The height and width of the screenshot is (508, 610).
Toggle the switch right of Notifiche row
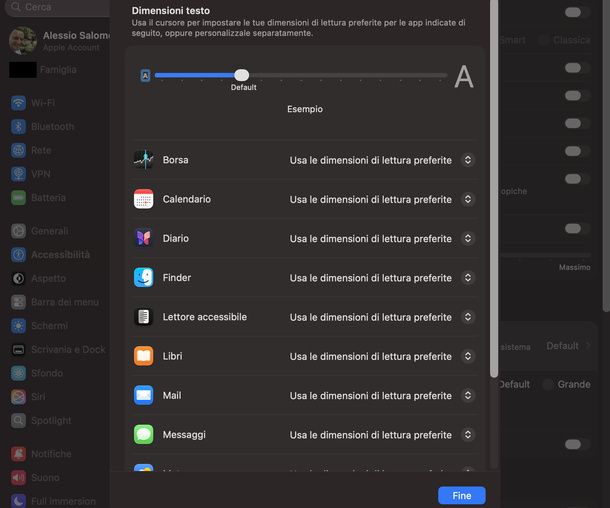click(577, 445)
